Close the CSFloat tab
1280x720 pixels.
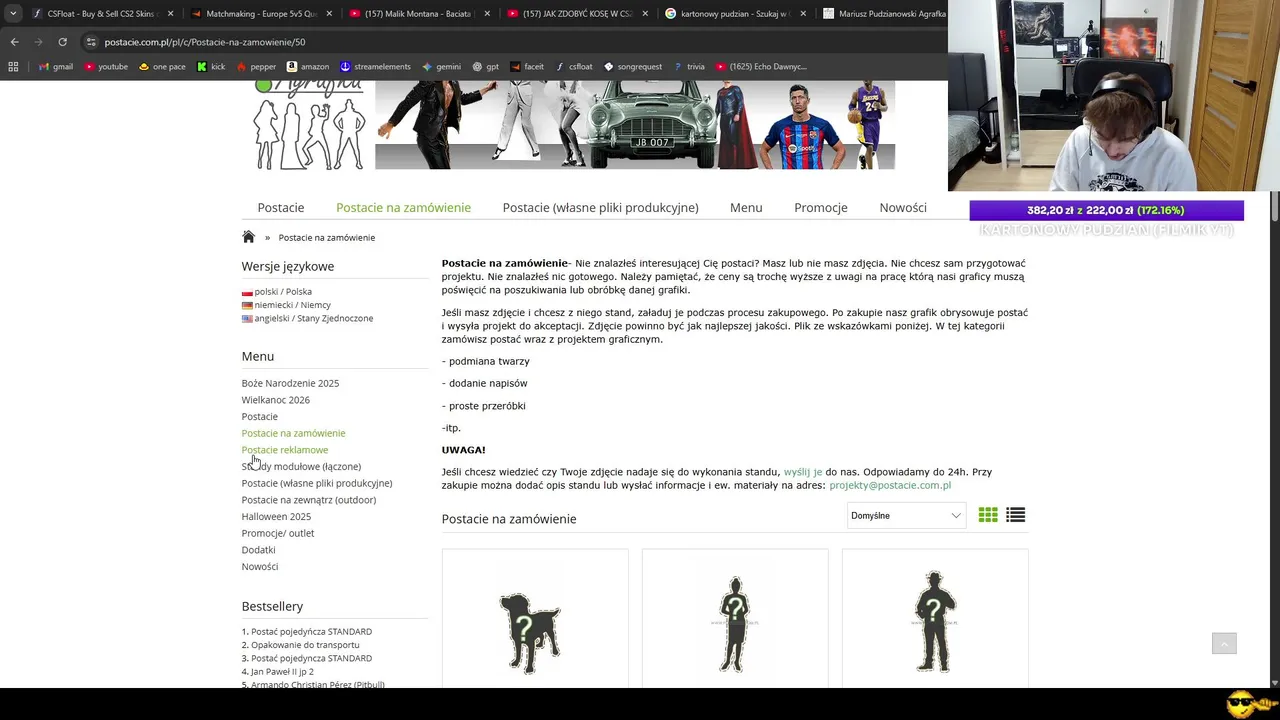170,14
